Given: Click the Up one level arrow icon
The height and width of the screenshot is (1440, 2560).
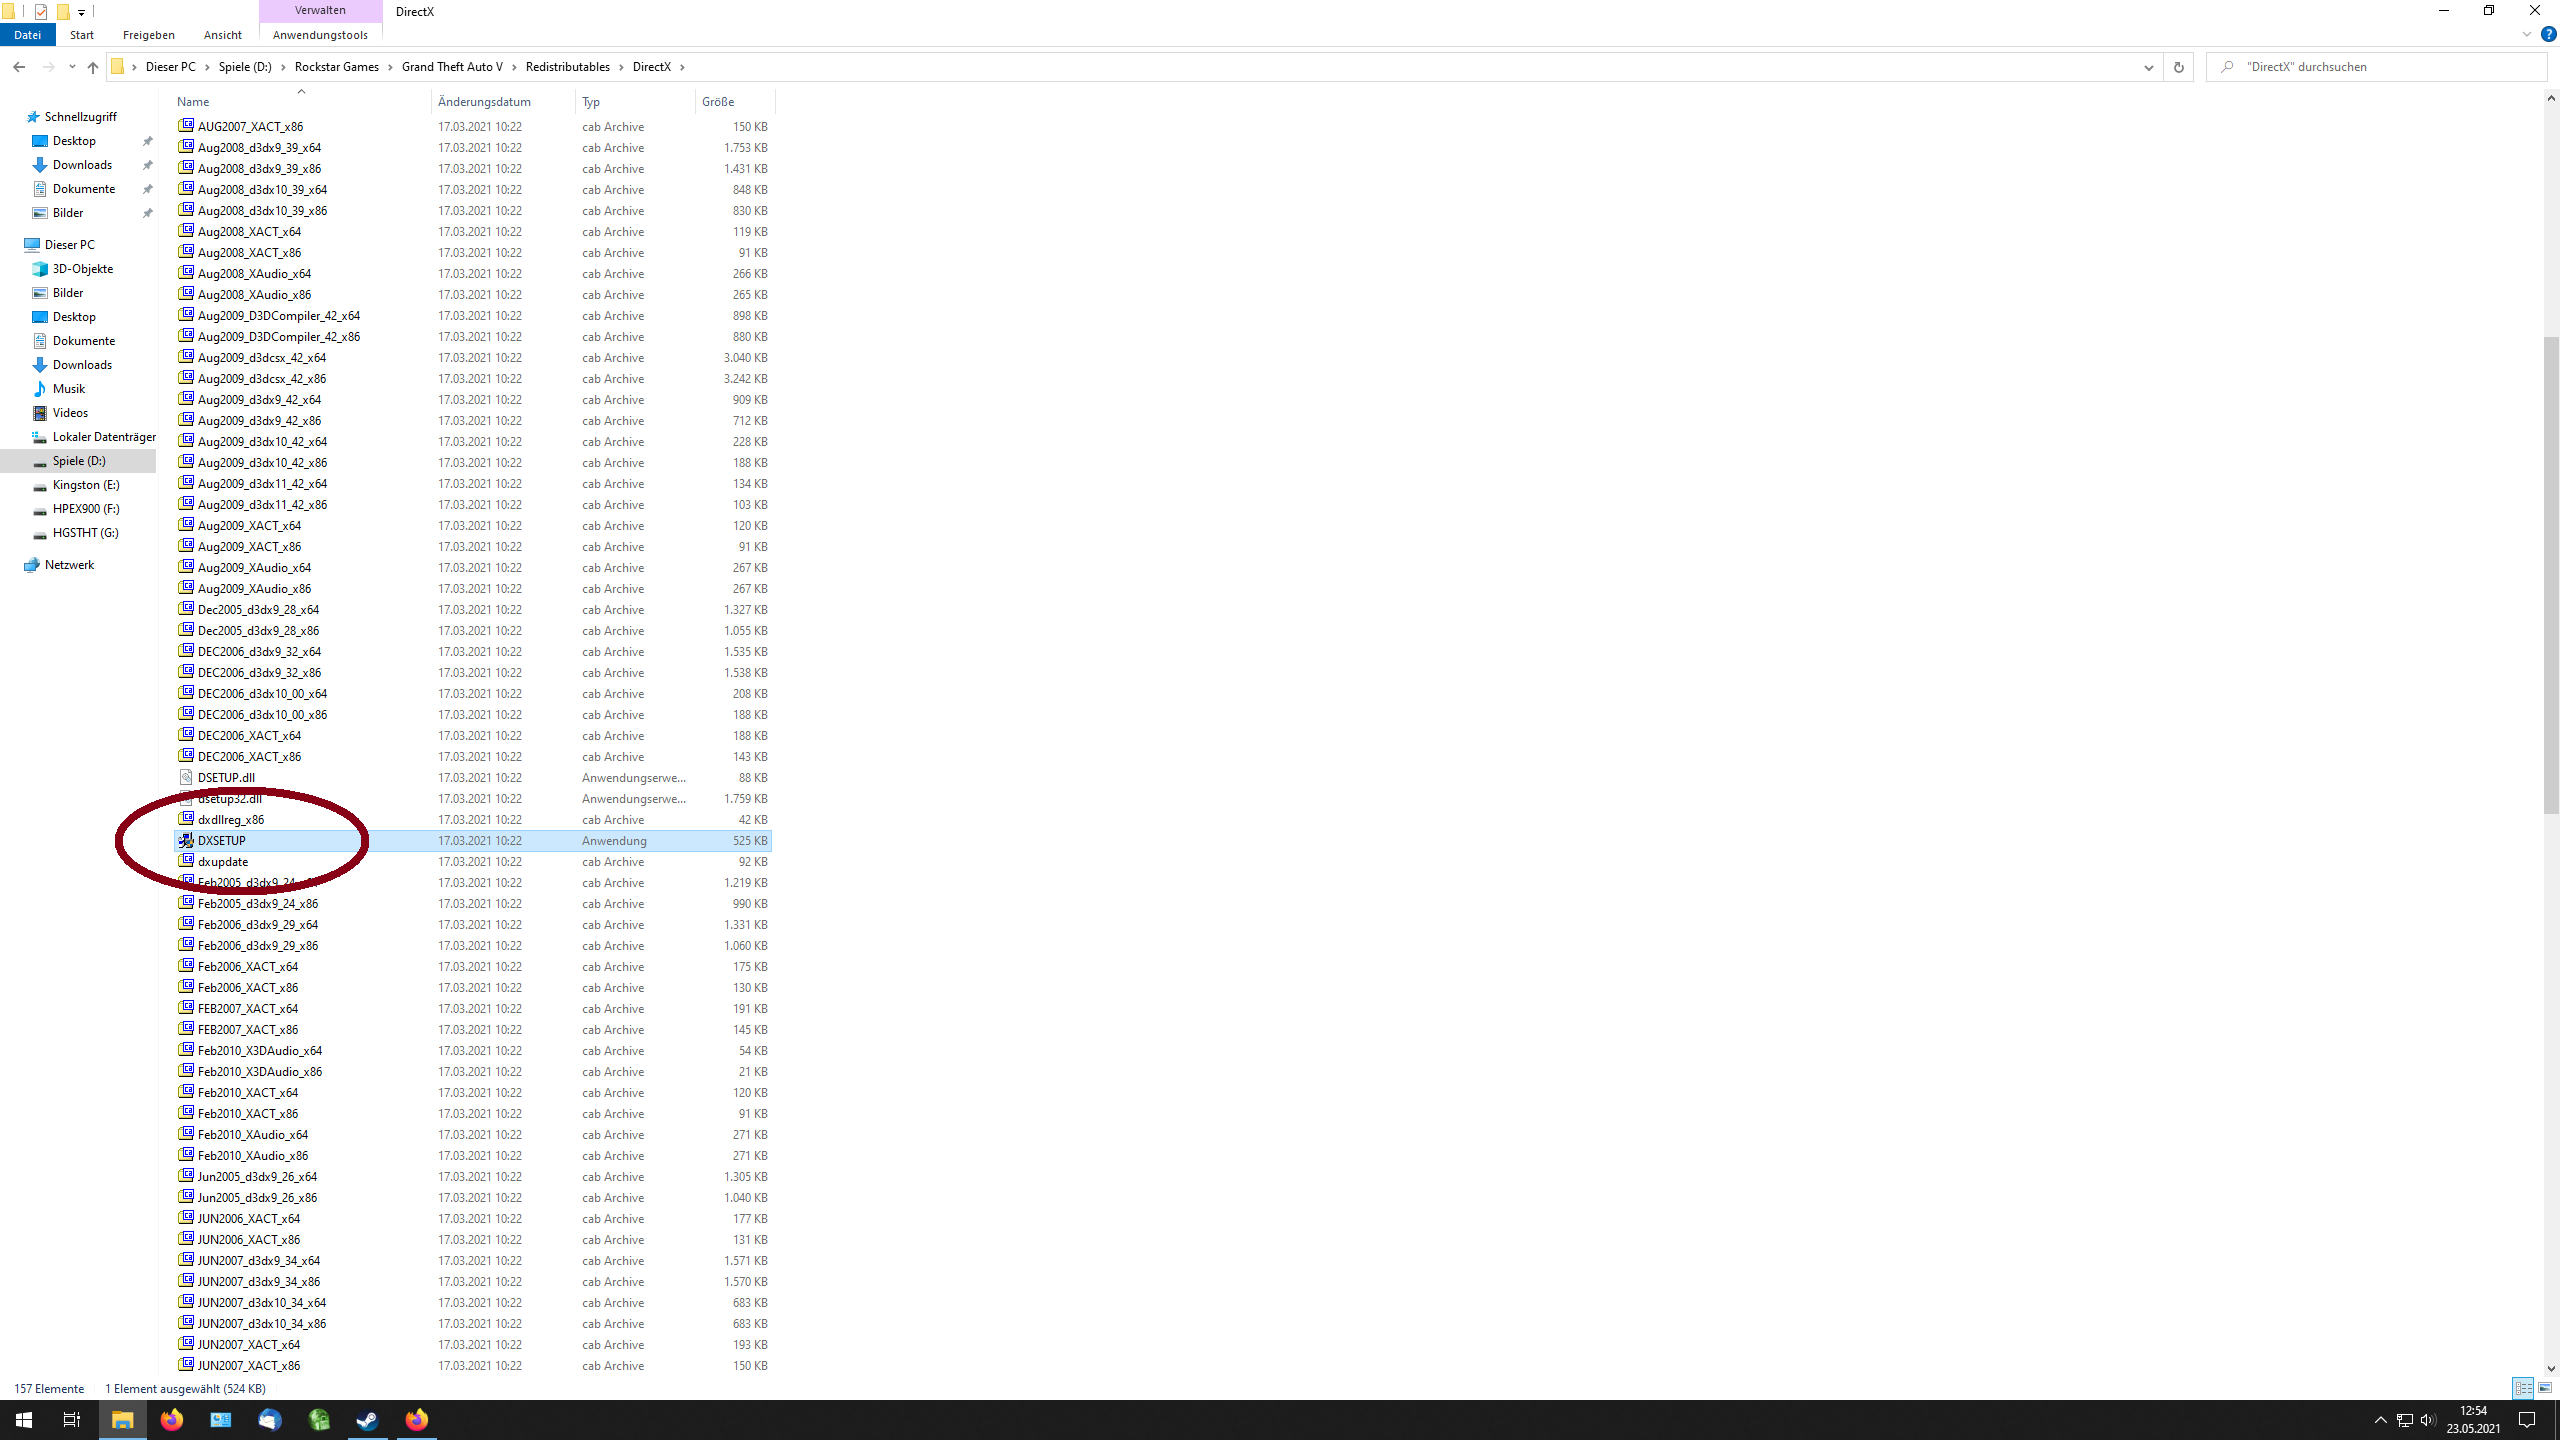Looking at the screenshot, I should 93,67.
